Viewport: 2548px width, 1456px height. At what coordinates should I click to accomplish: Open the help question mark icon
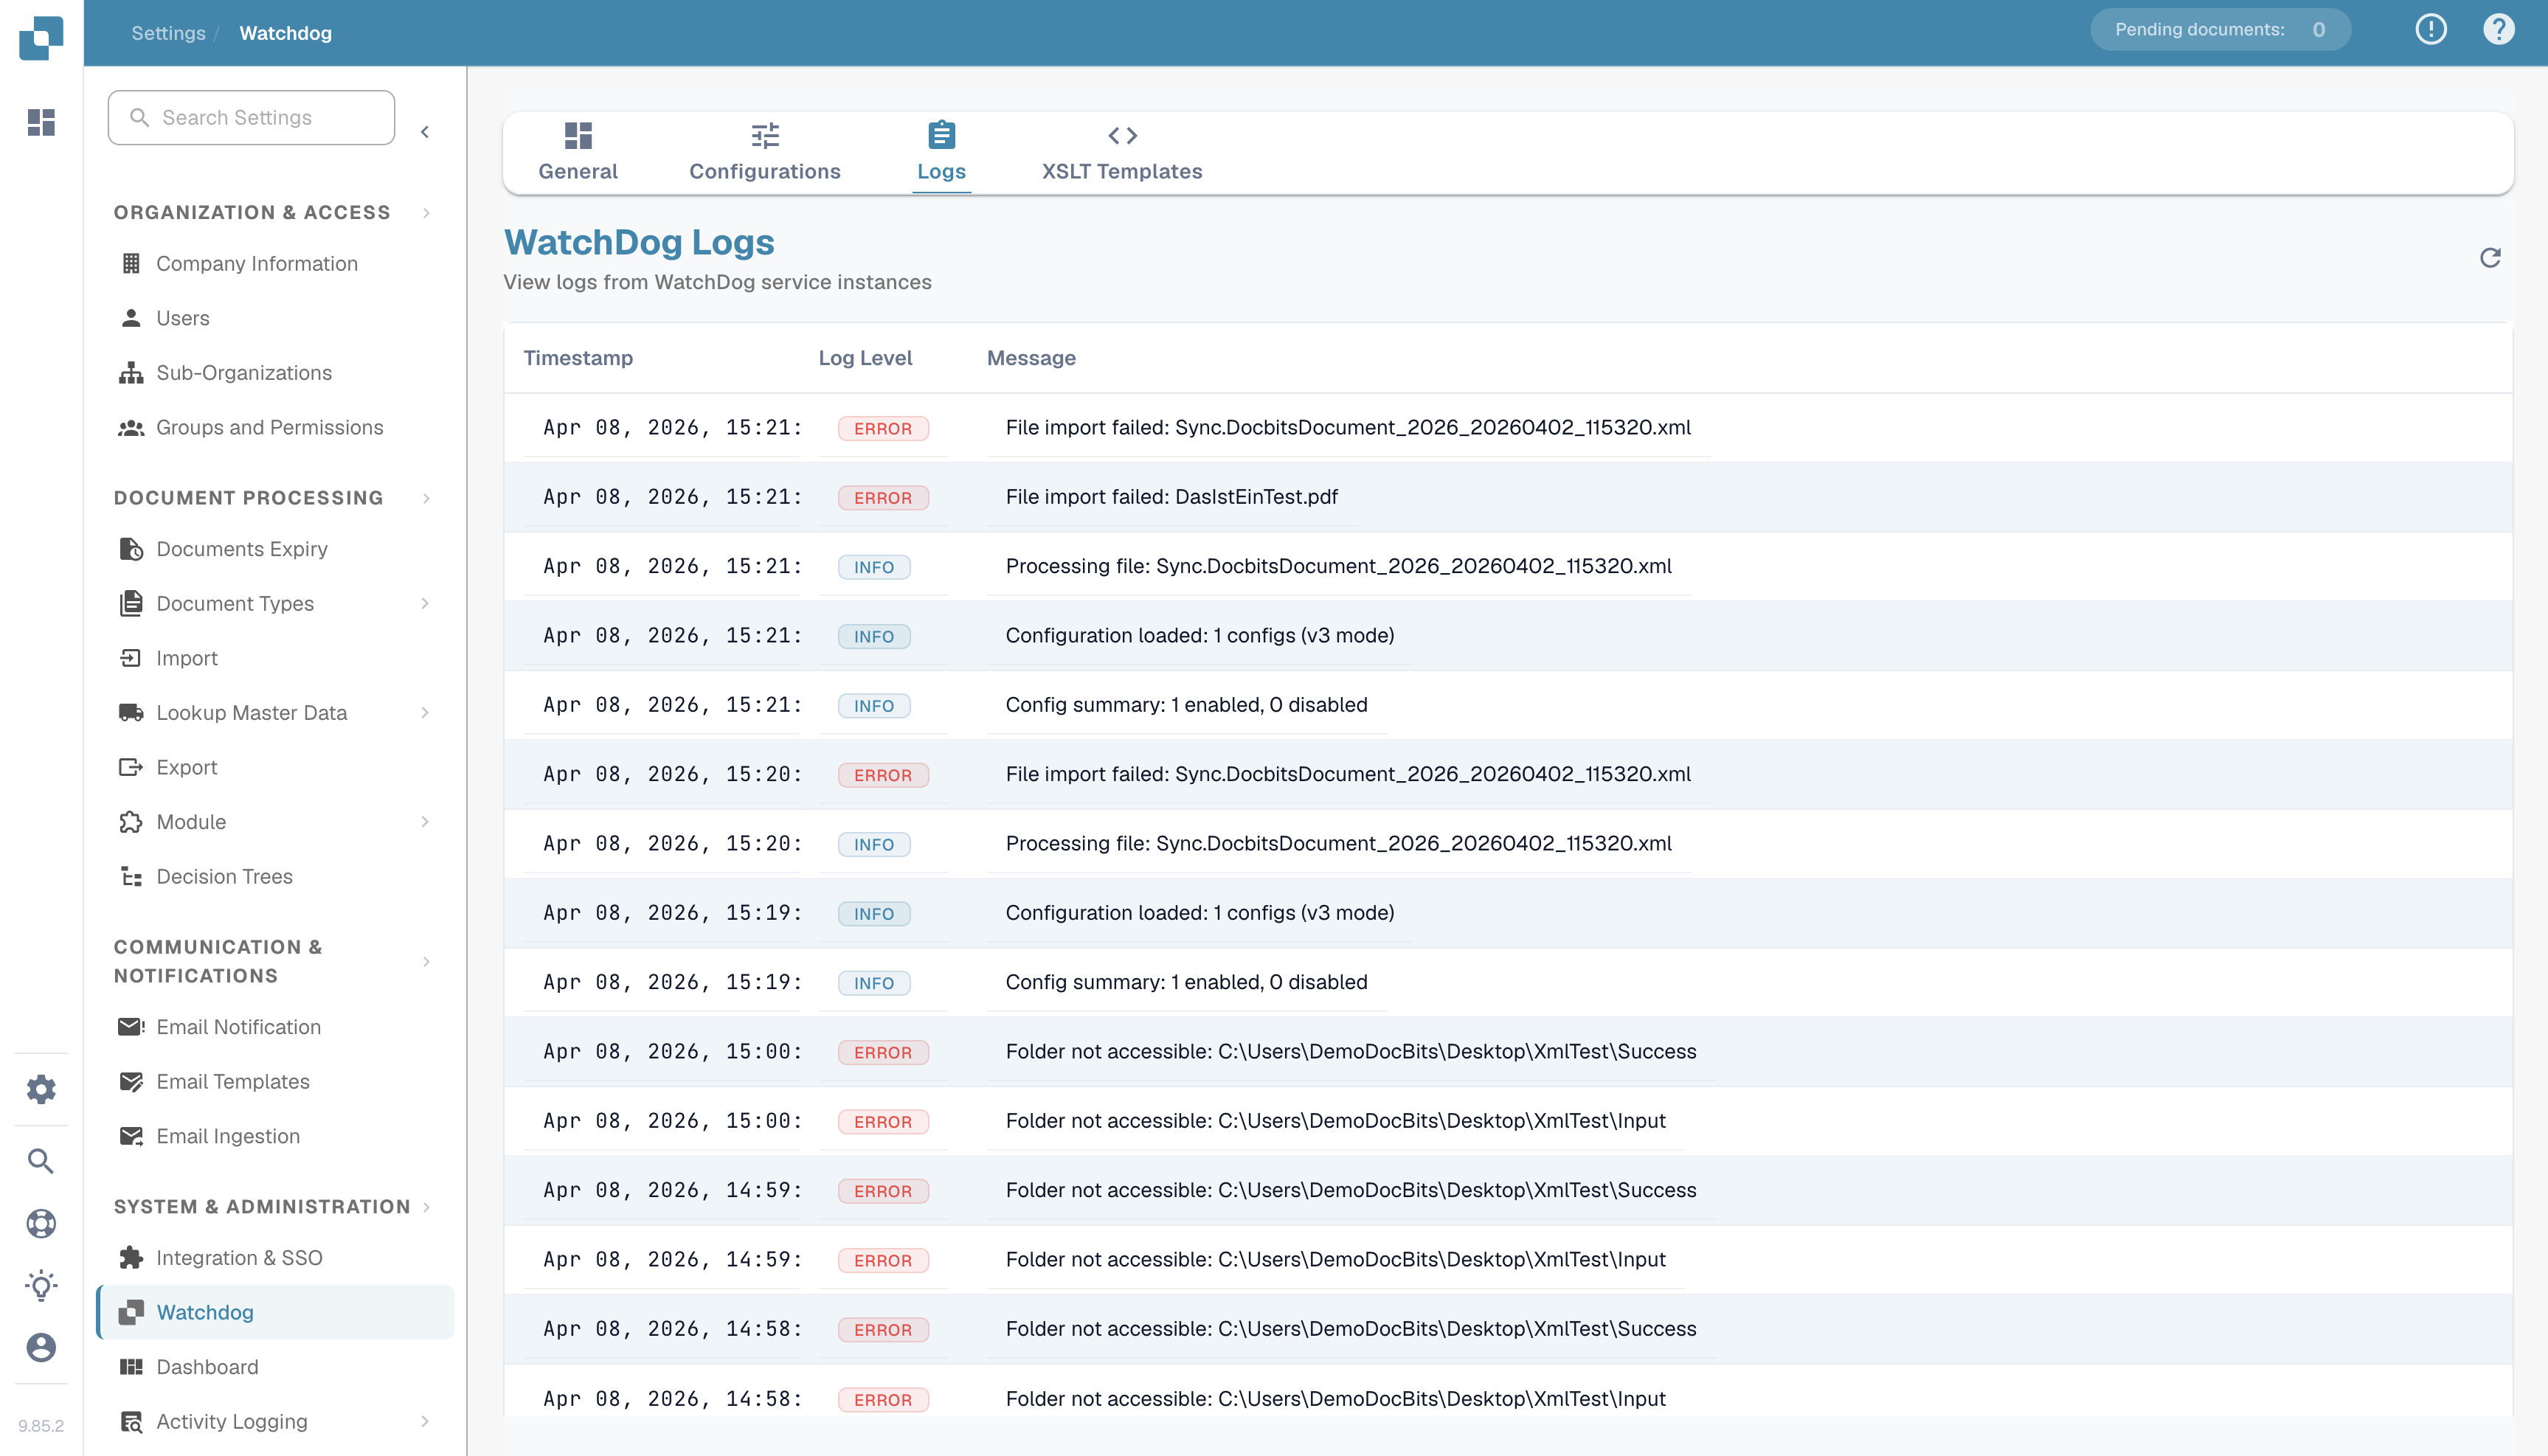click(2498, 29)
